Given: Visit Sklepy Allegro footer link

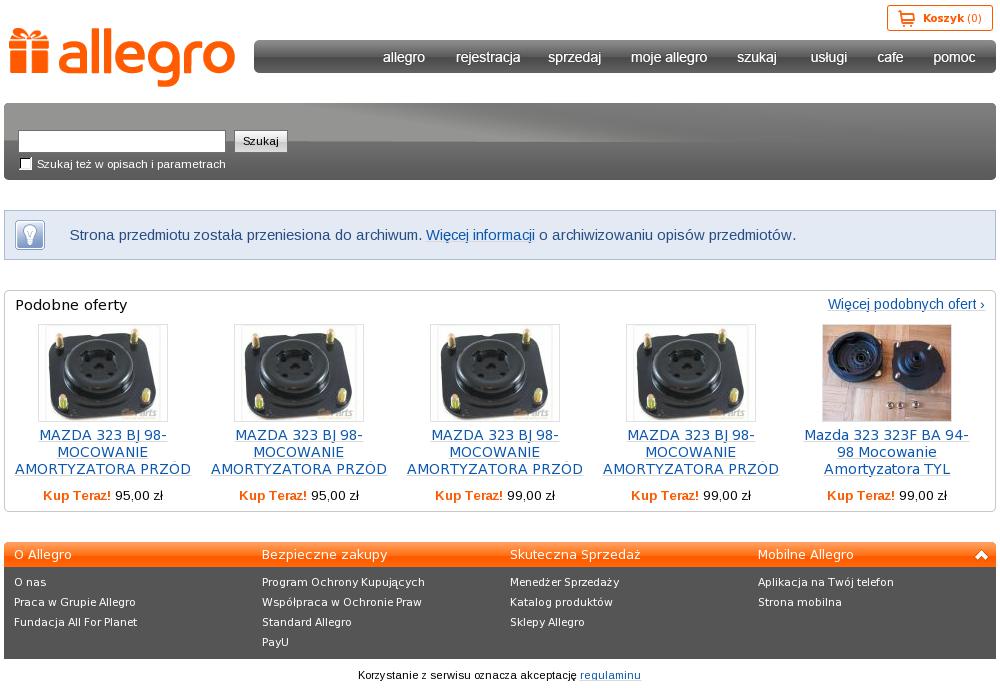Looking at the screenshot, I should click(x=547, y=622).
